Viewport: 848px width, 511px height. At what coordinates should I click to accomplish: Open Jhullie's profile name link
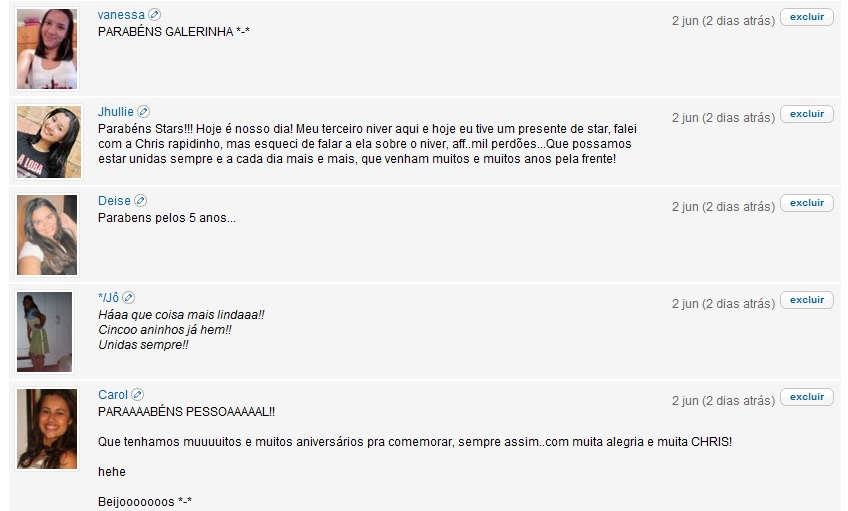click(116, 111)
